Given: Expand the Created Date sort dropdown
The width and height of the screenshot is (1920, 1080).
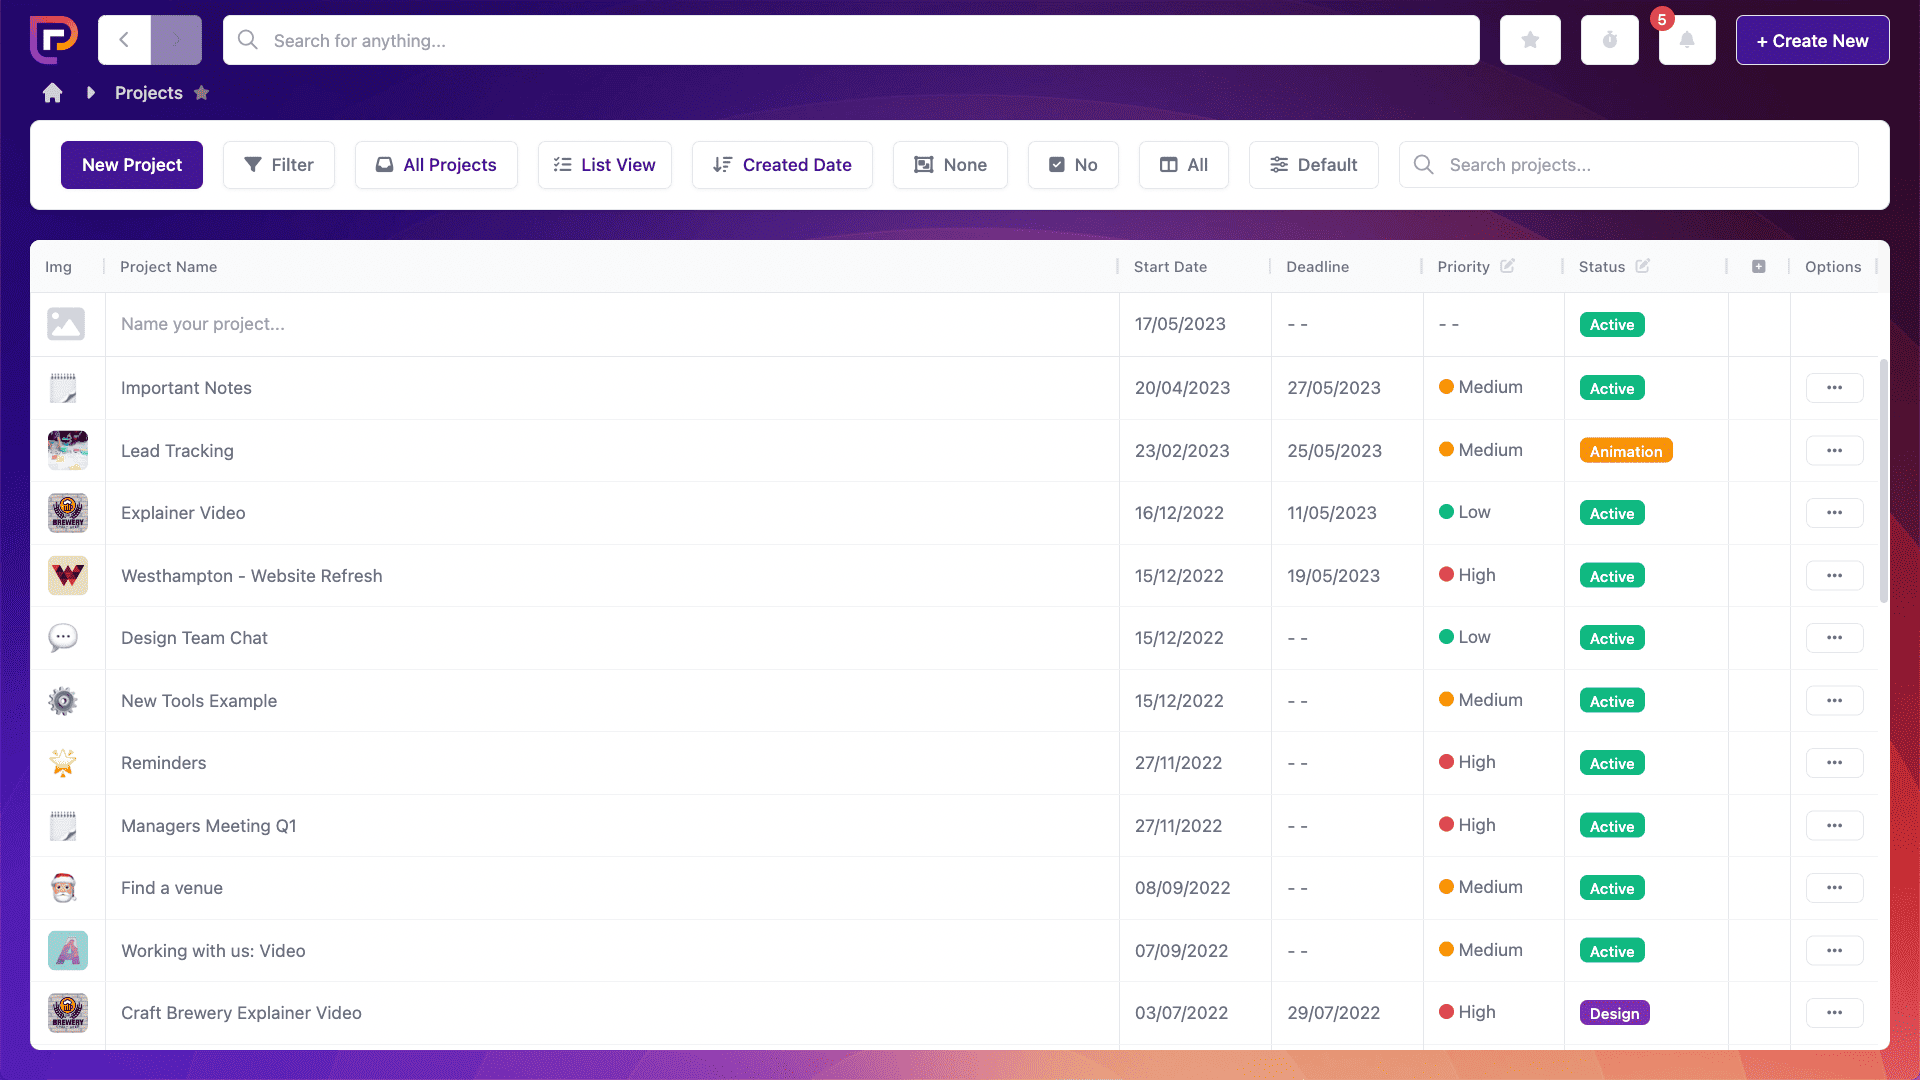Looking at the screenshot, I should 782,165.
